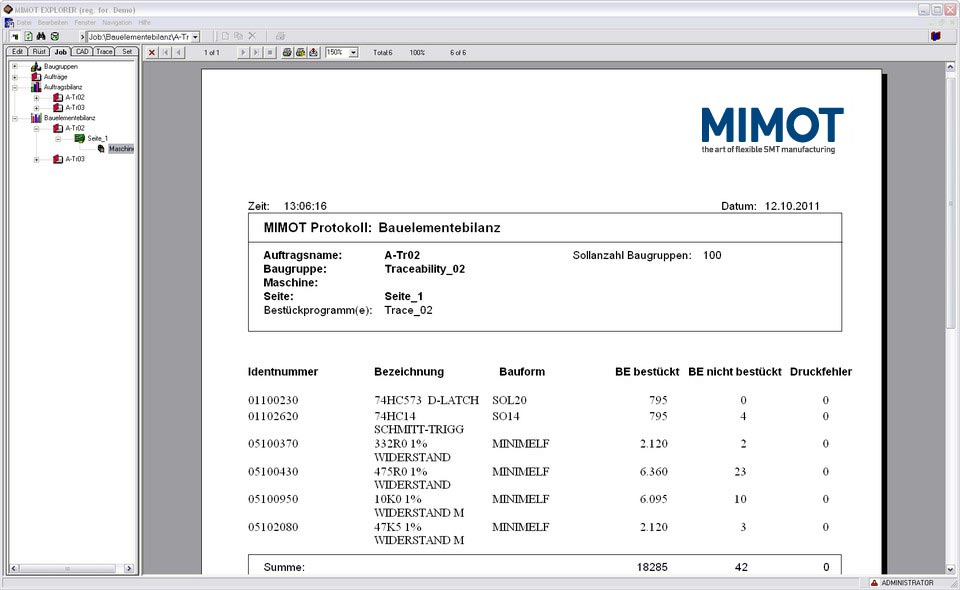Click the 'Summe:' label in the report
This screenshot has width=960, height=590.
click(x=284, y=567)
